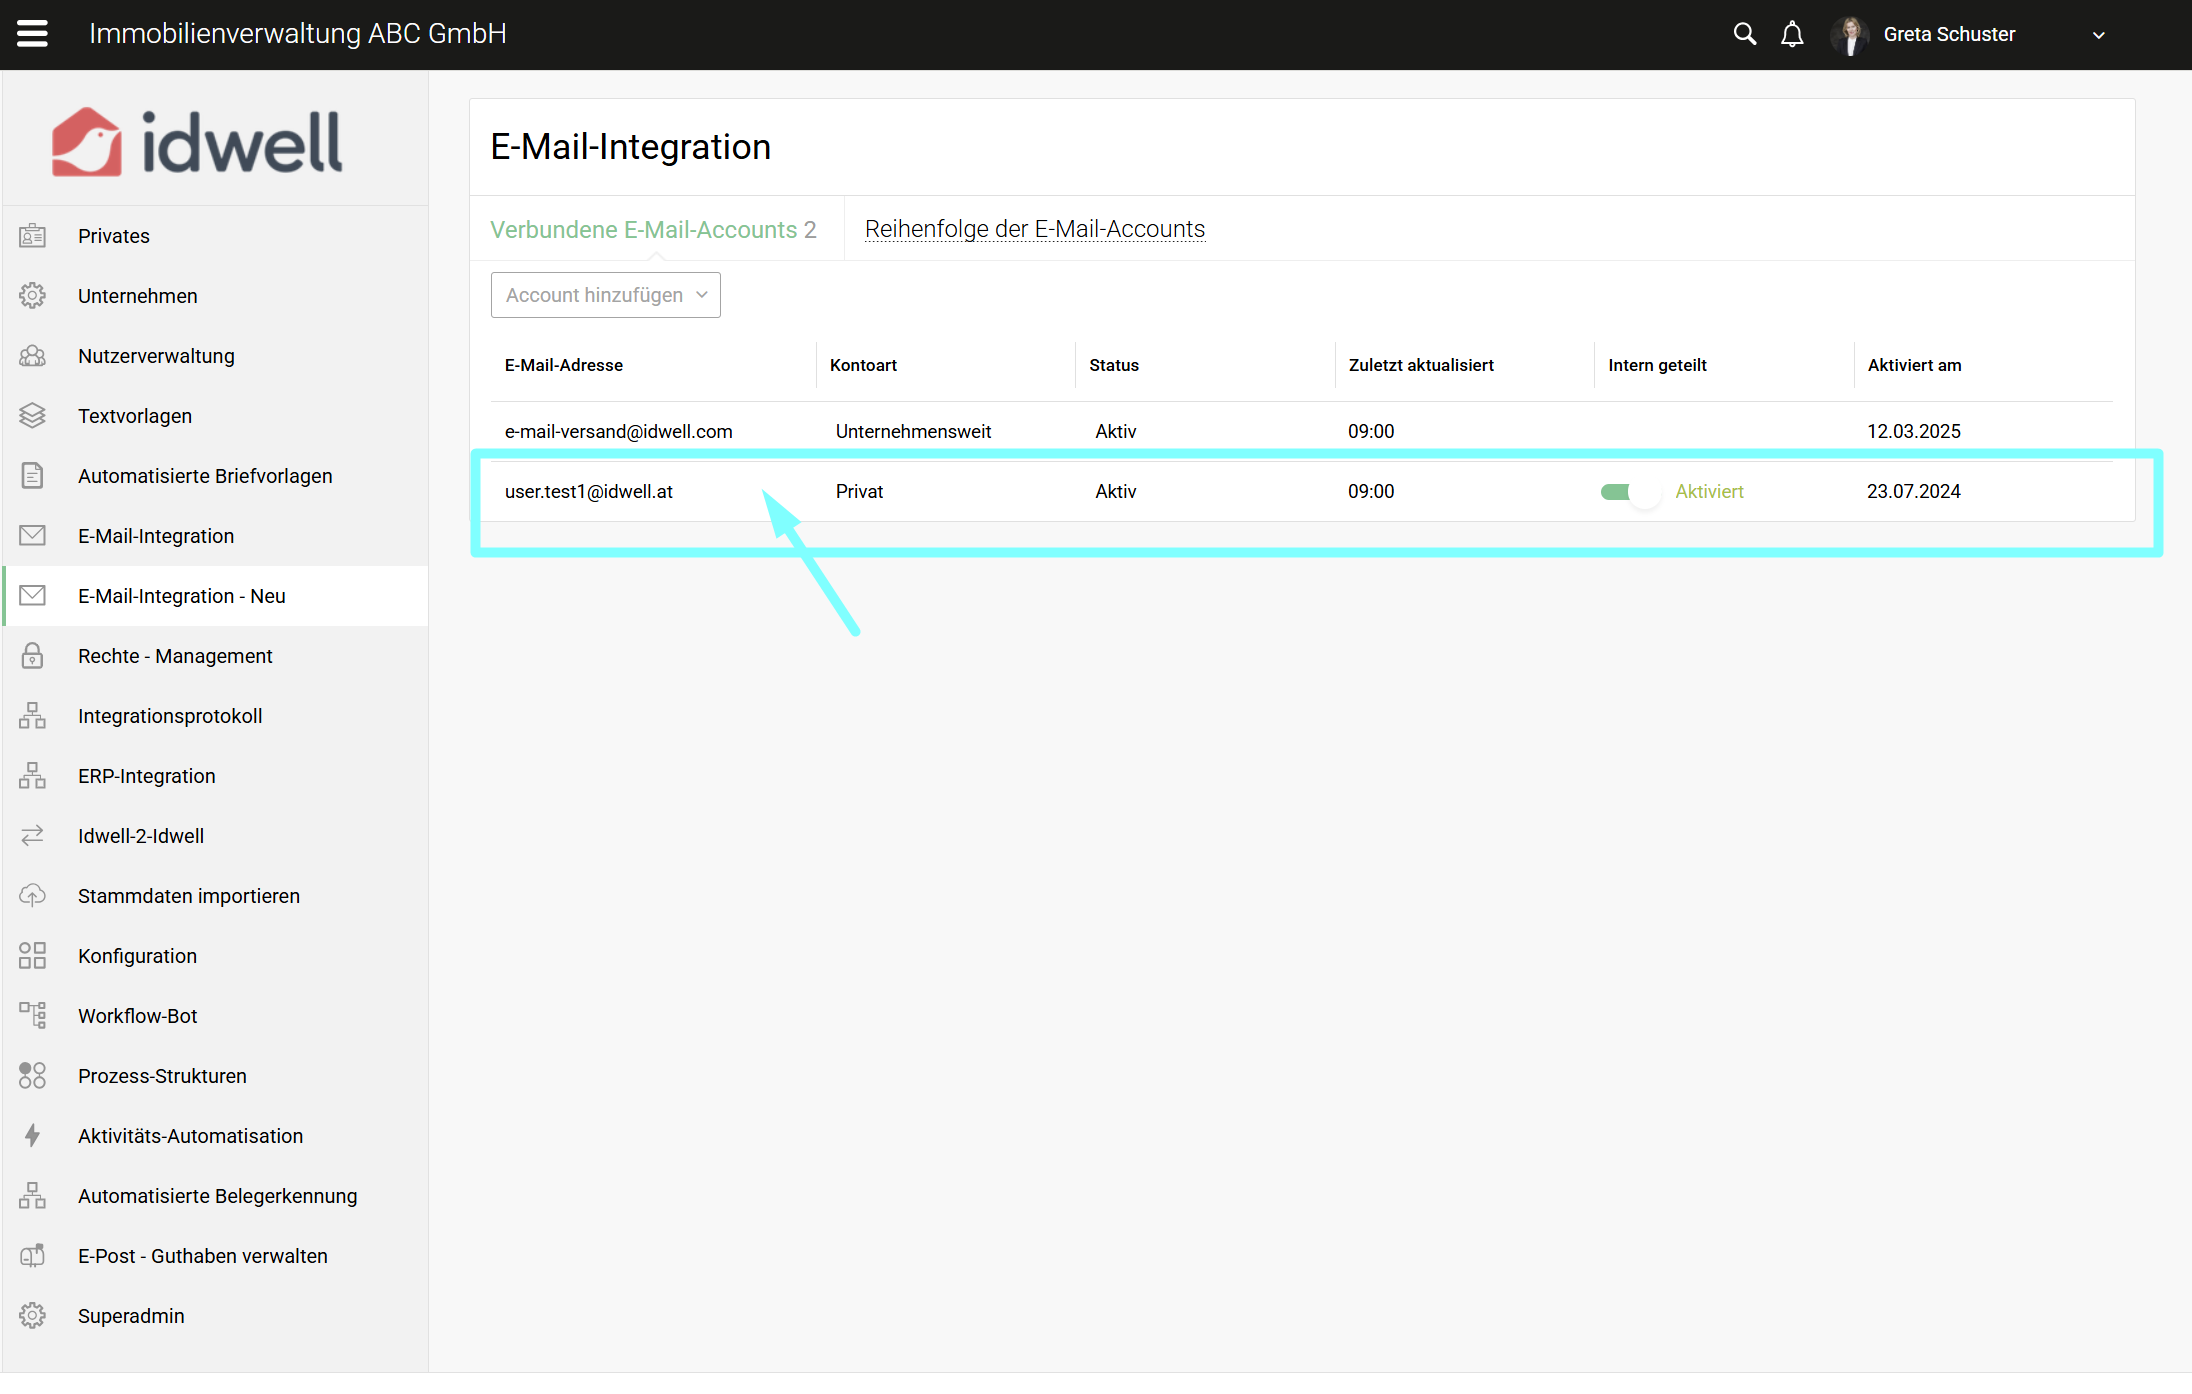Expand the user menu chevron beside Greta Schuster
Screen dimensions: 2192x1394
pos(2098,35)
